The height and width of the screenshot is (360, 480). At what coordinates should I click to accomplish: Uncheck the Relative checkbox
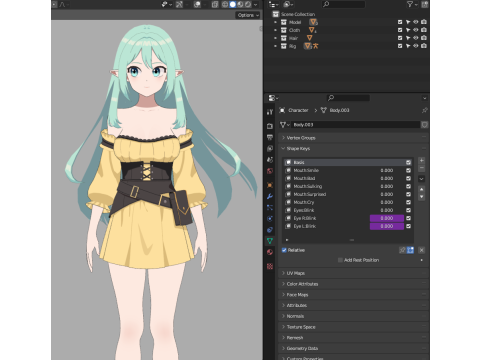point(284,250)
